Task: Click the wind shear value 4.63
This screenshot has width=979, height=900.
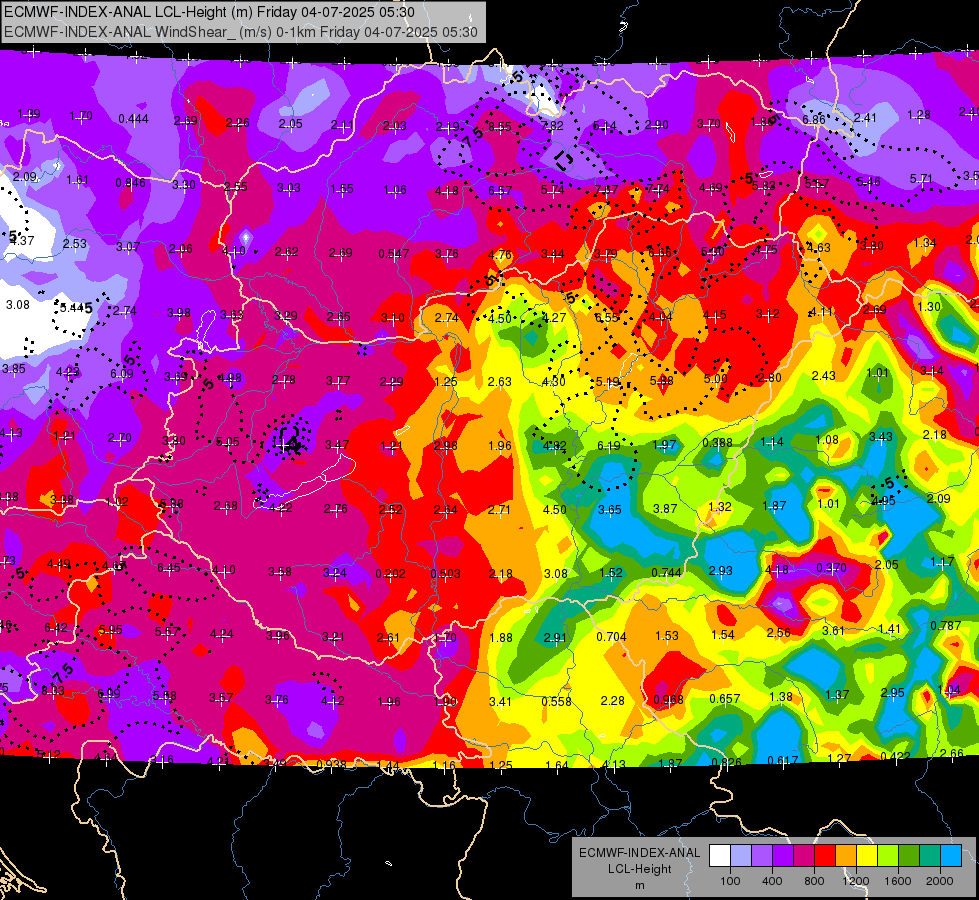Action: 819,248
